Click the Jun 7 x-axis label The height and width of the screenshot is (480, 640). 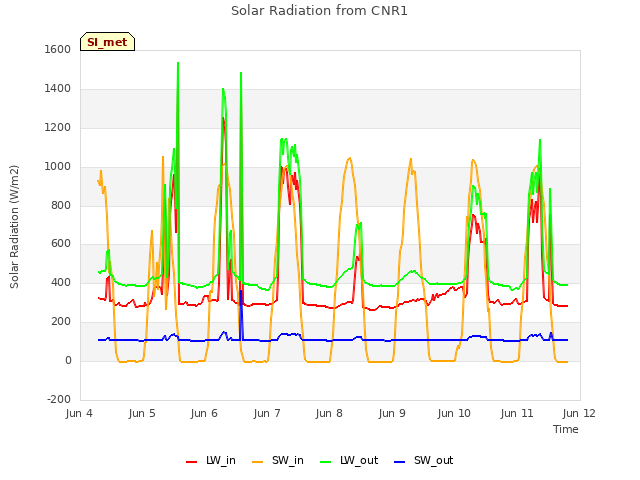[267, 413]
